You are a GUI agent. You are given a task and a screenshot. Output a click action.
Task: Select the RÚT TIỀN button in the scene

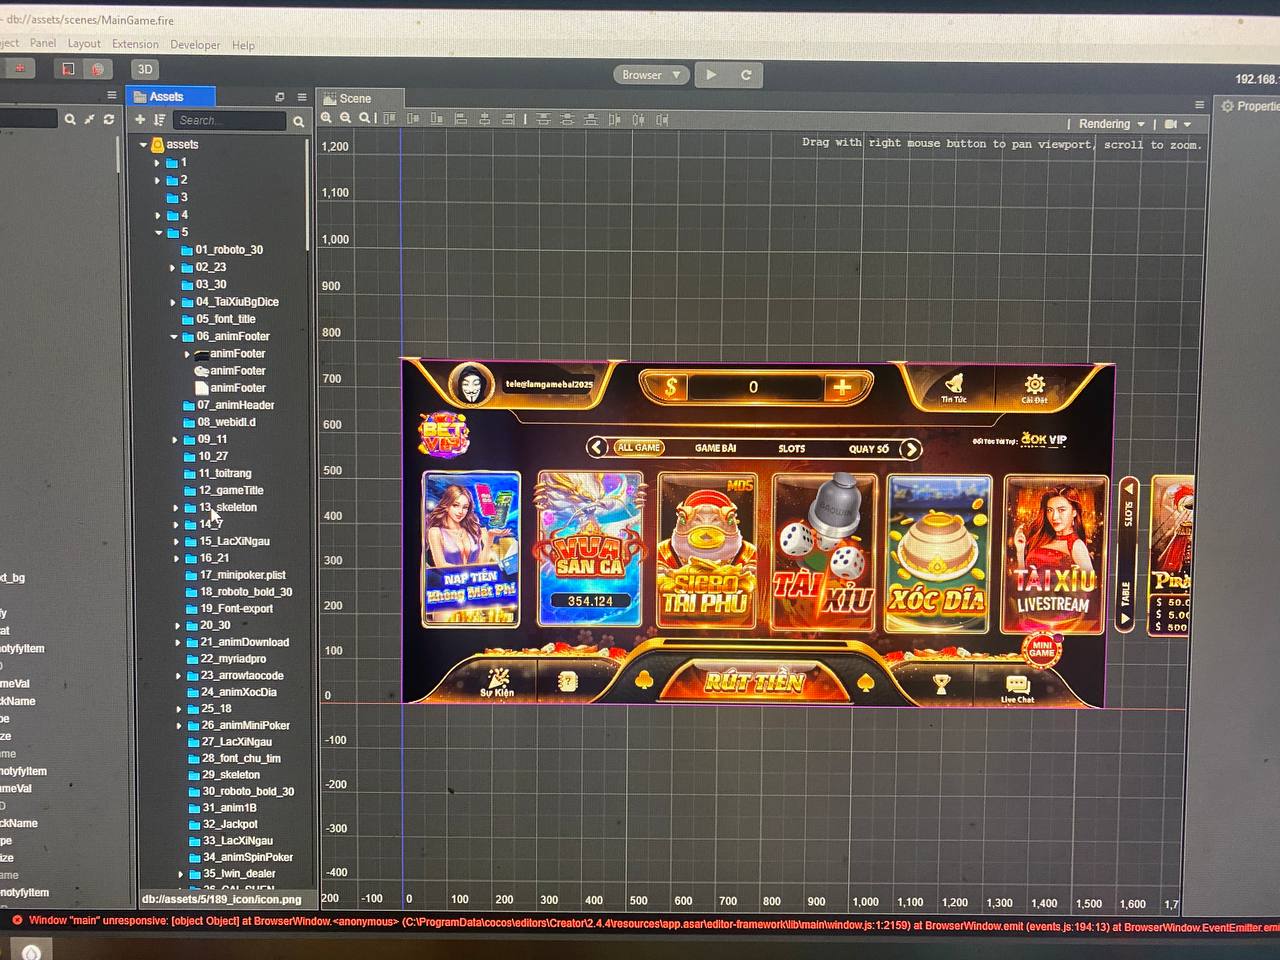click(x=754, y=681)
